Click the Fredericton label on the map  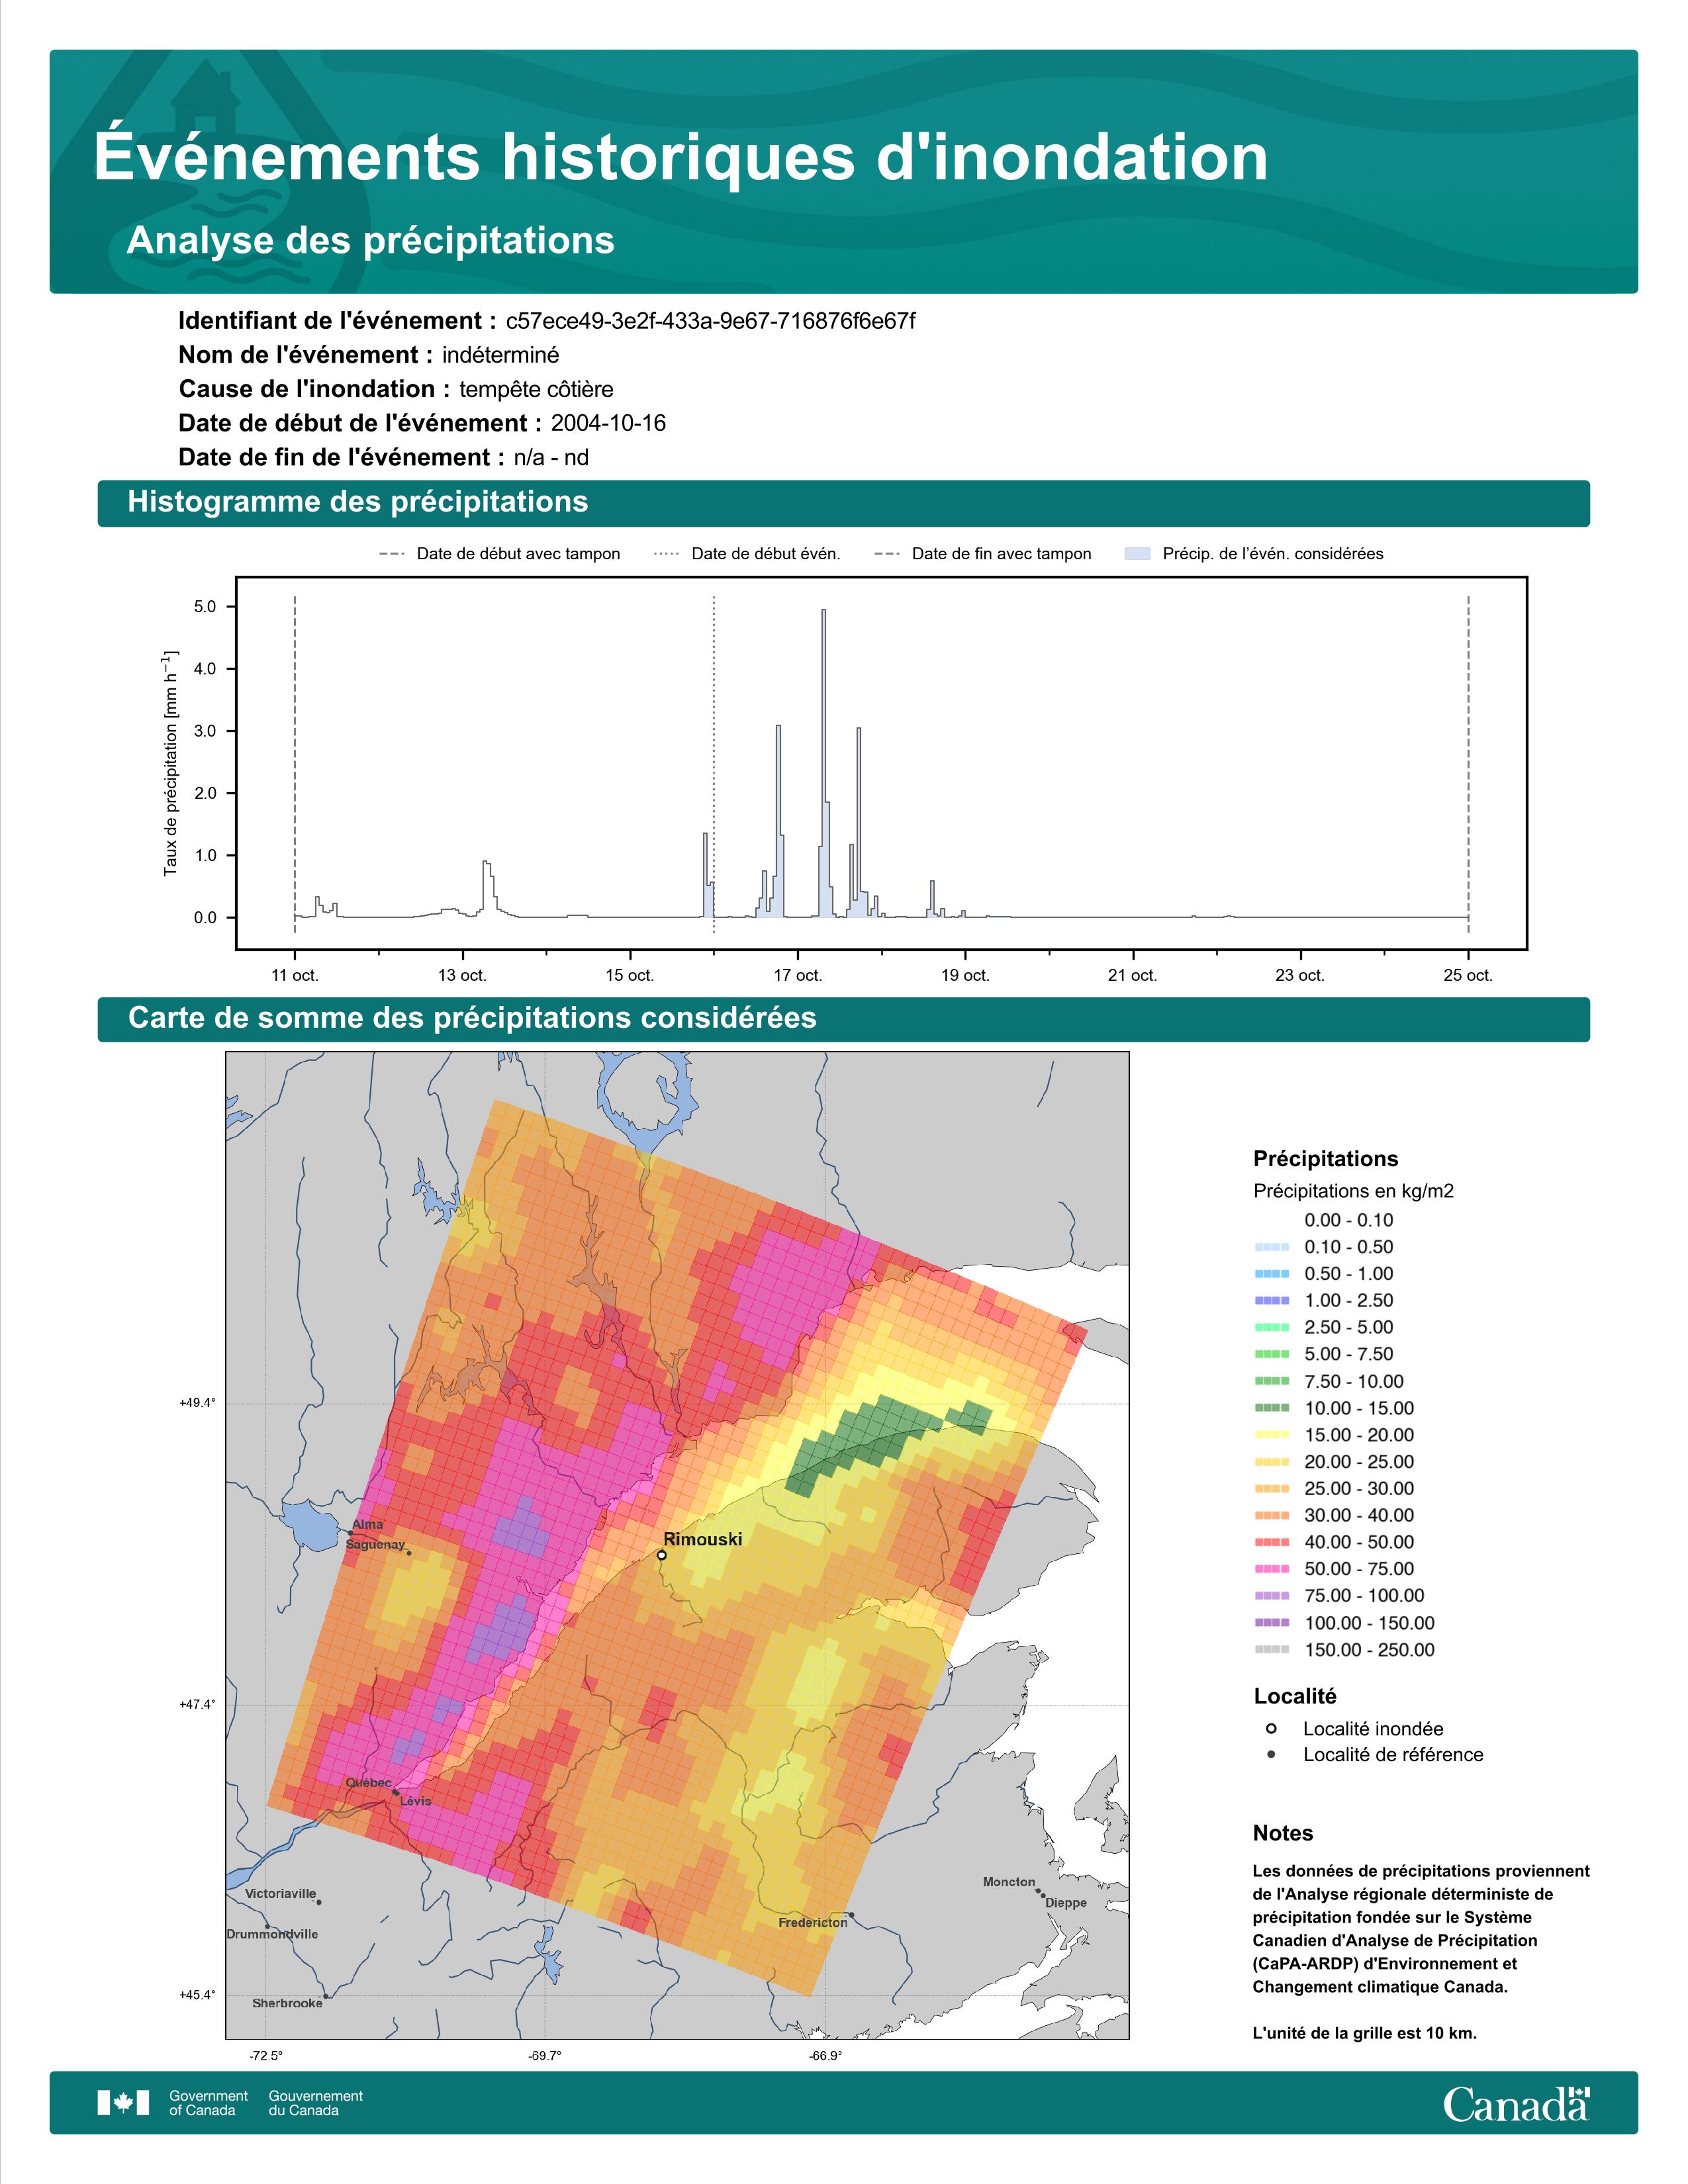813,1922
